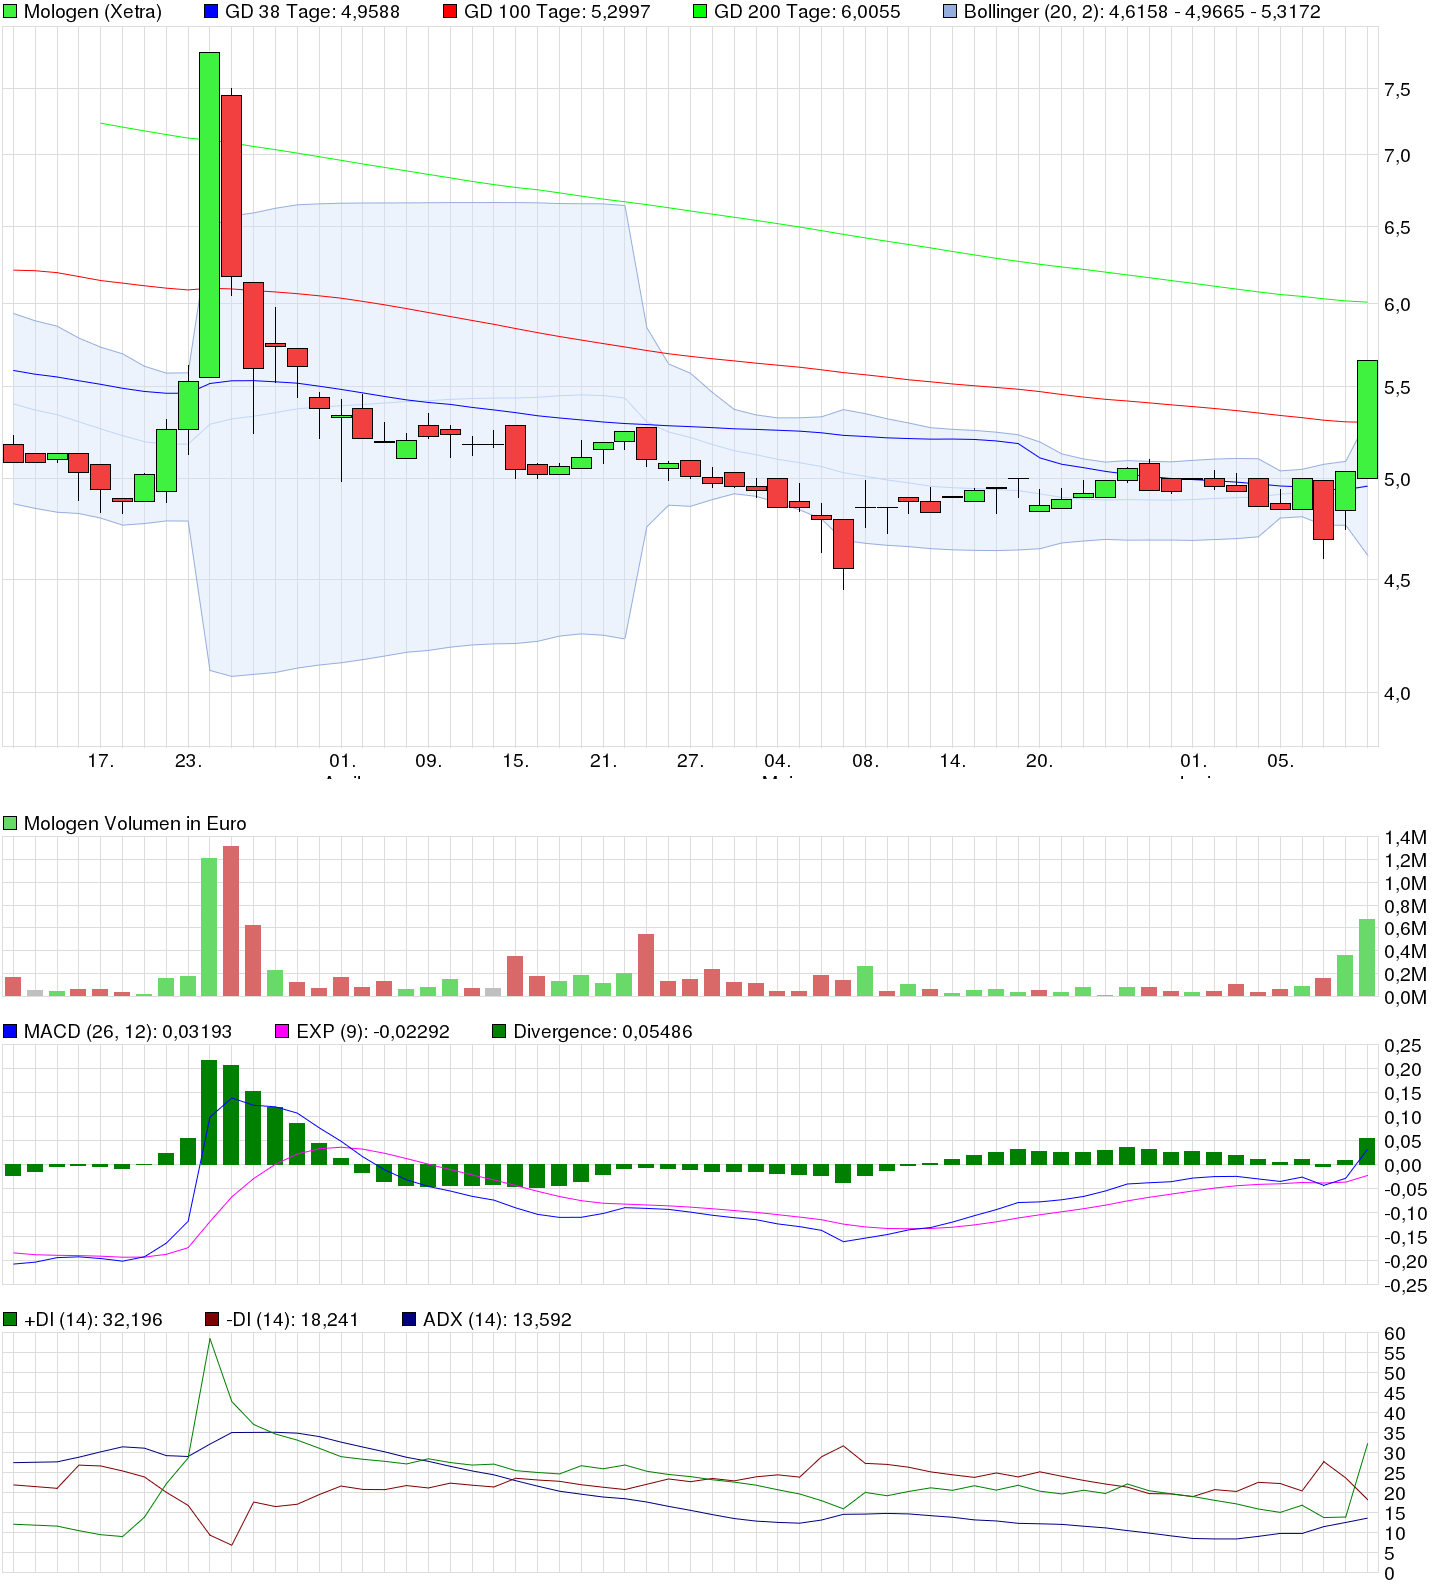Click the green Mologen (Xetra) legend swatch
The width and height of the screenshot is (1452, 1592).
pos(10,12)
